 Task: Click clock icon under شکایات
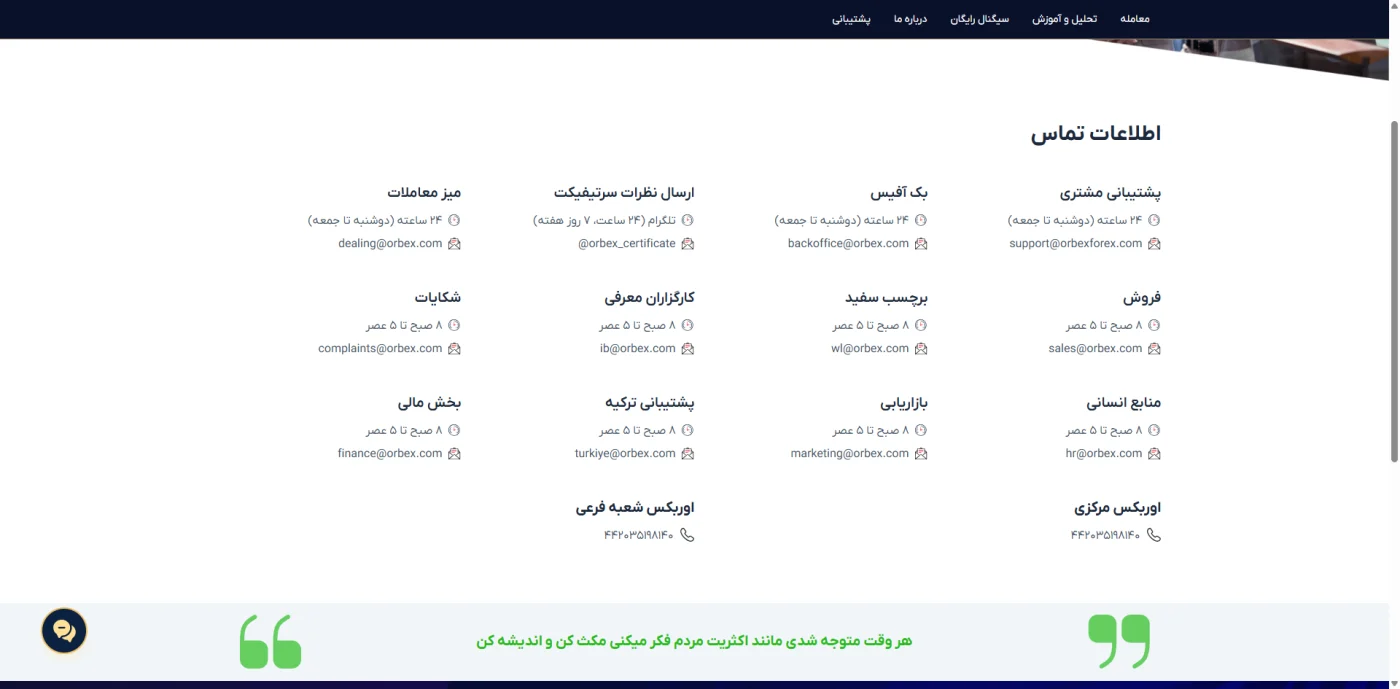coord(454,325)
